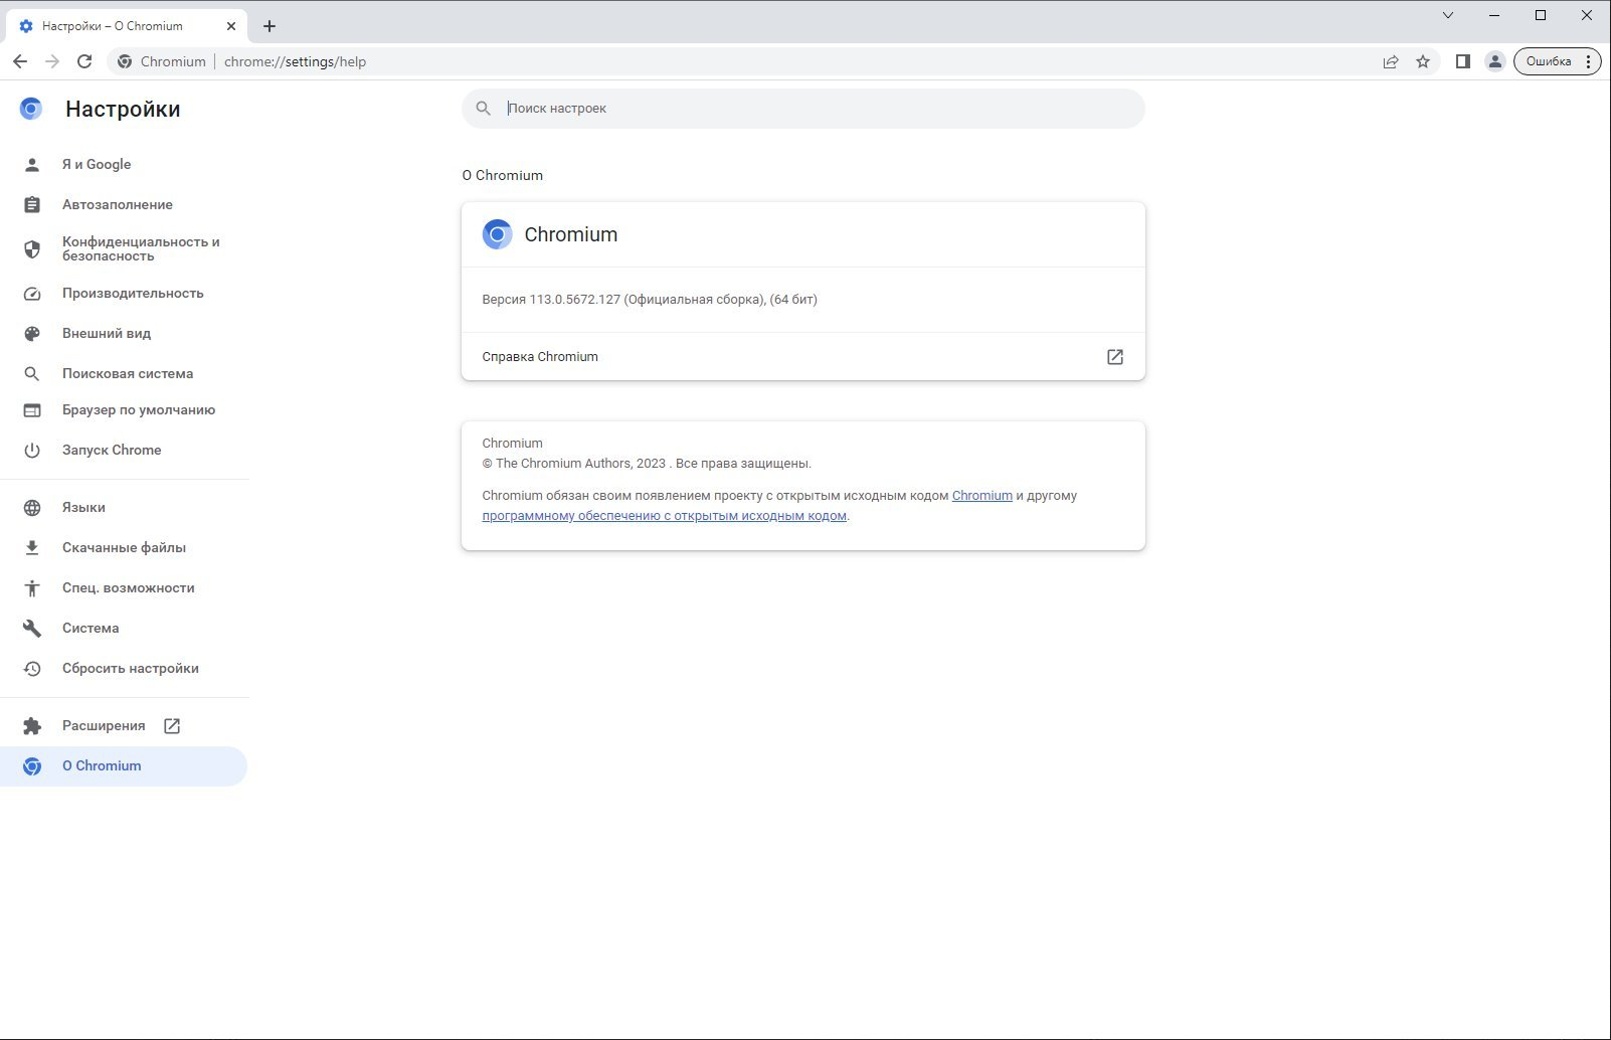Open the open-source software link
This screenshot has width=1611, height=1040.
click(x=663, y=516)
